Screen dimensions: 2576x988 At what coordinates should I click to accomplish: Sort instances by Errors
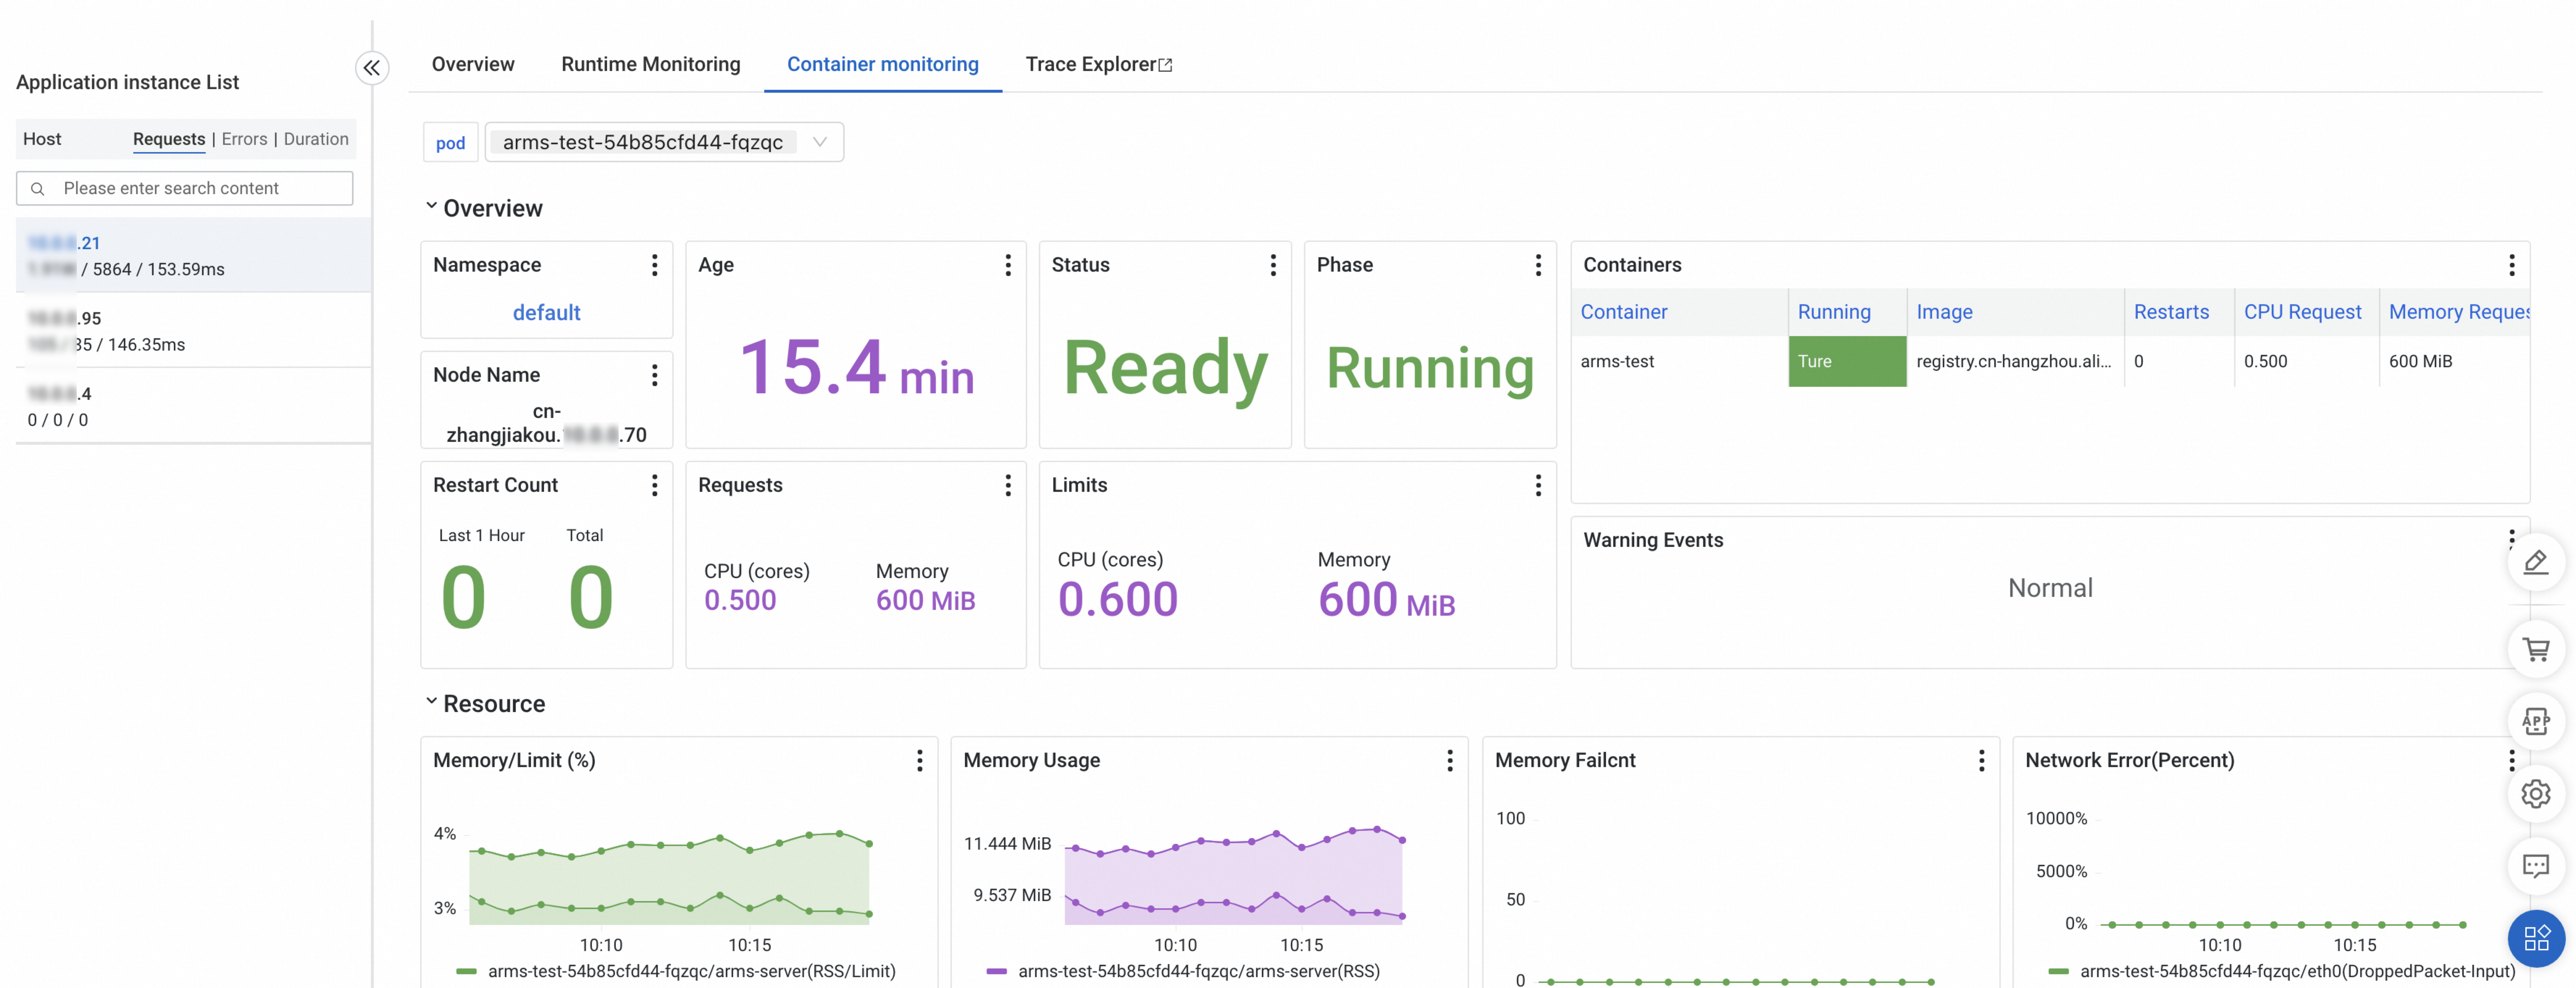(244, 139)
